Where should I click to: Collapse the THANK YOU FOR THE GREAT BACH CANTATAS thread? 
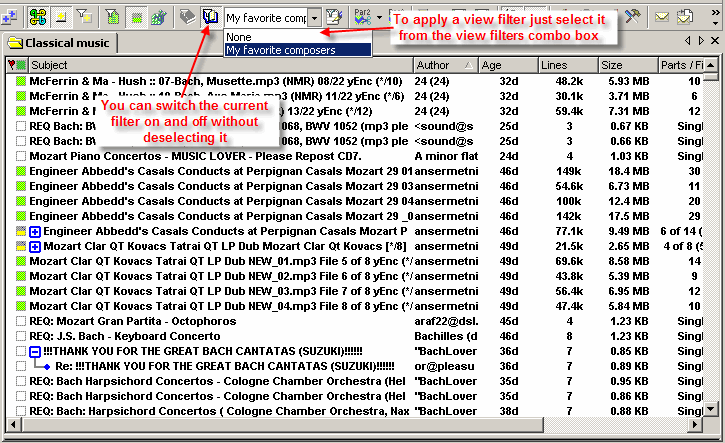click(x=36, y=351)
